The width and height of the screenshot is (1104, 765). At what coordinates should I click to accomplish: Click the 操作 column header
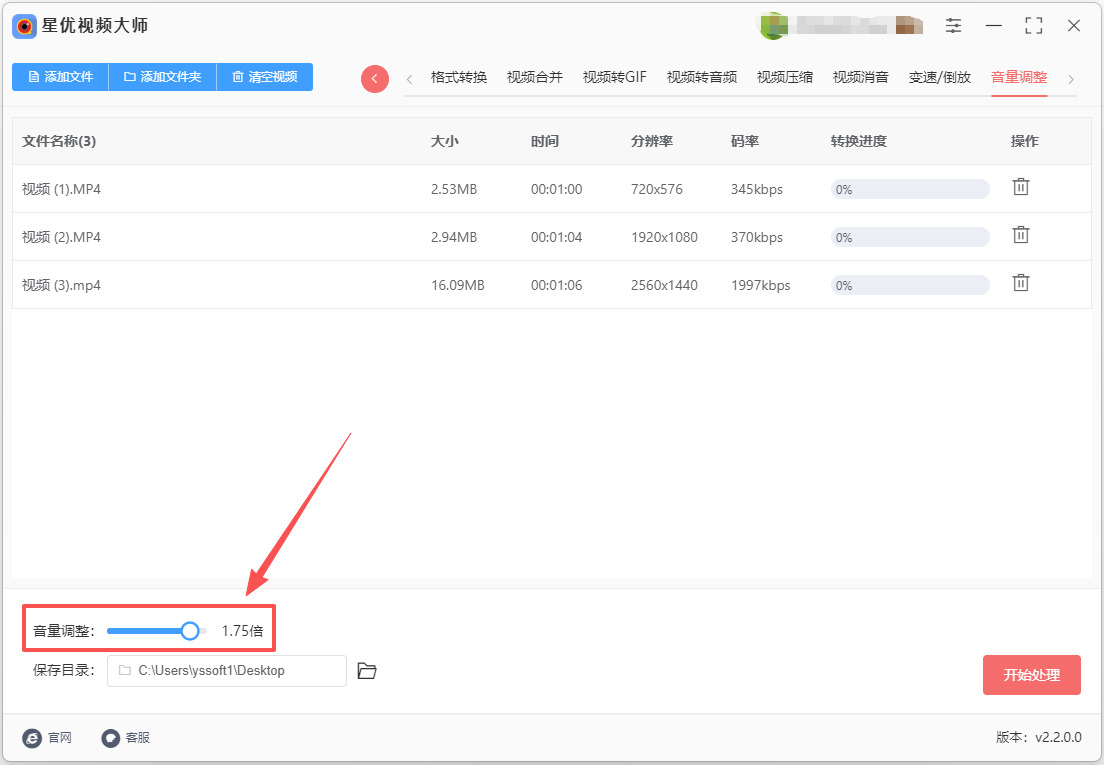(x=1024, y=141)
